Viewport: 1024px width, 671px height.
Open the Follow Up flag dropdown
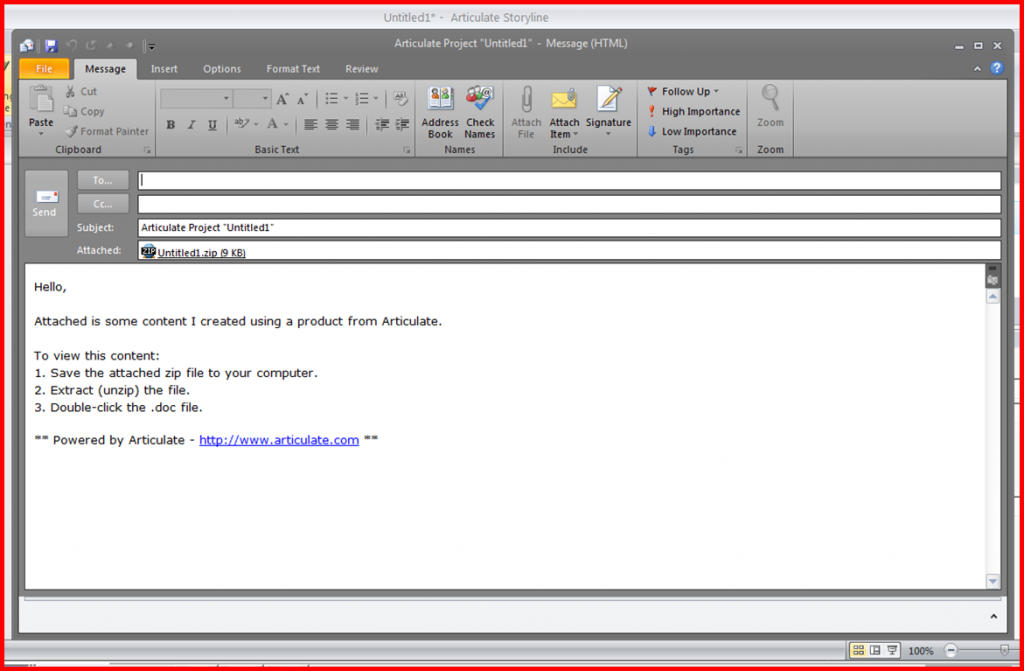pyautogui.click(x=682, y=91)
